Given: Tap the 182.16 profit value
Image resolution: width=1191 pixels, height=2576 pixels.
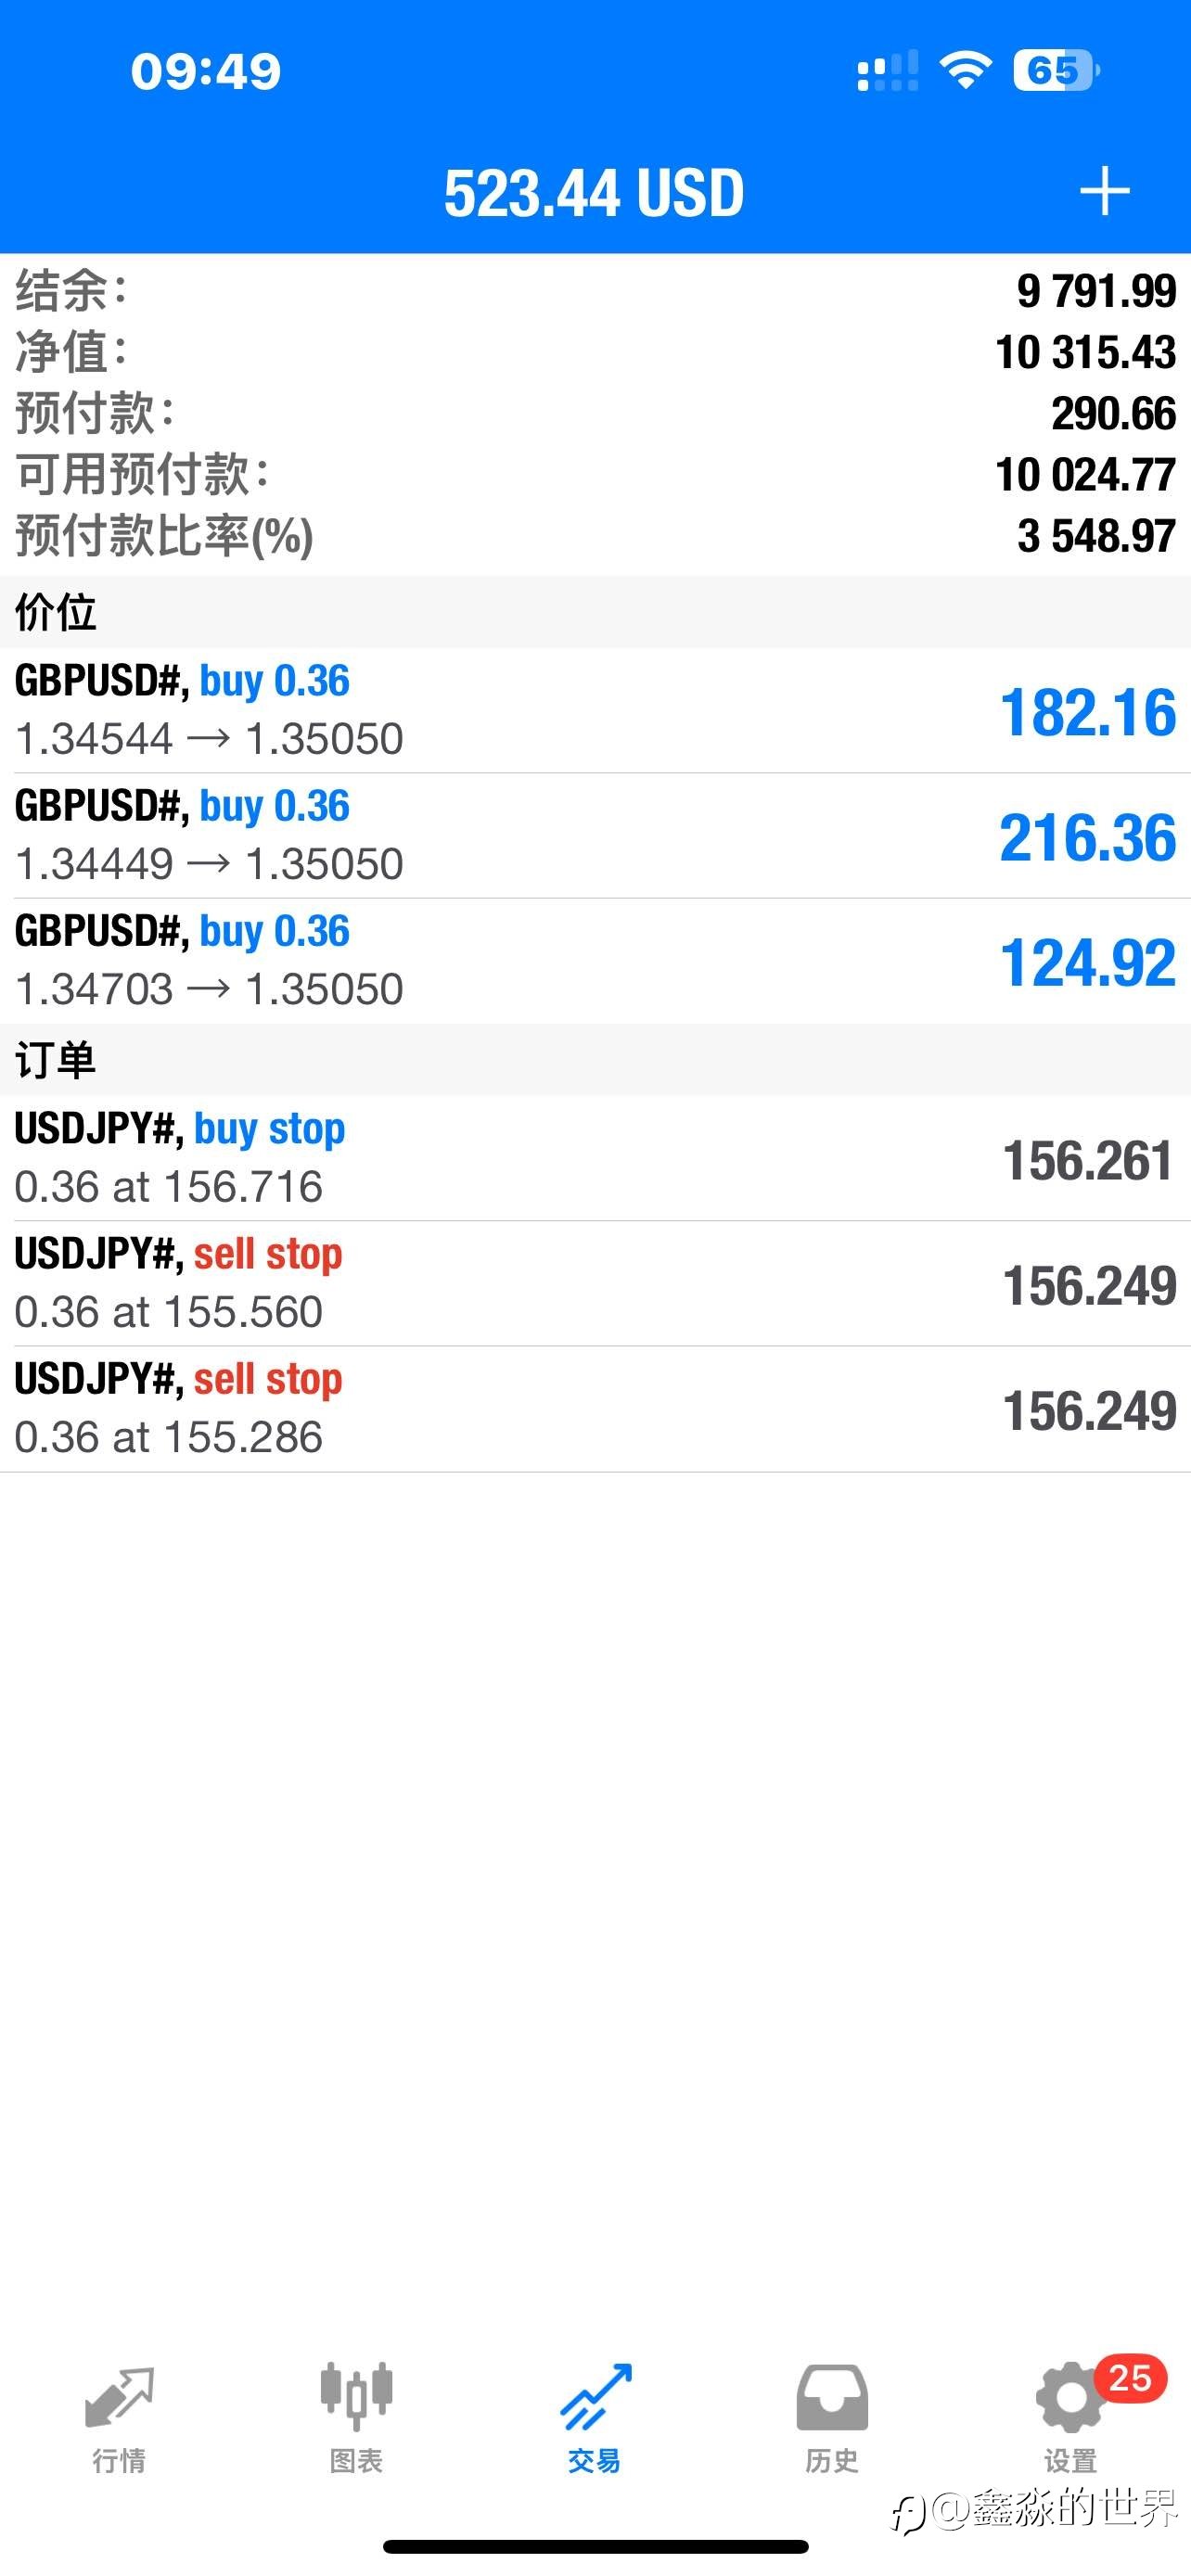Looking at the screenshot, I should (1087, 712).
